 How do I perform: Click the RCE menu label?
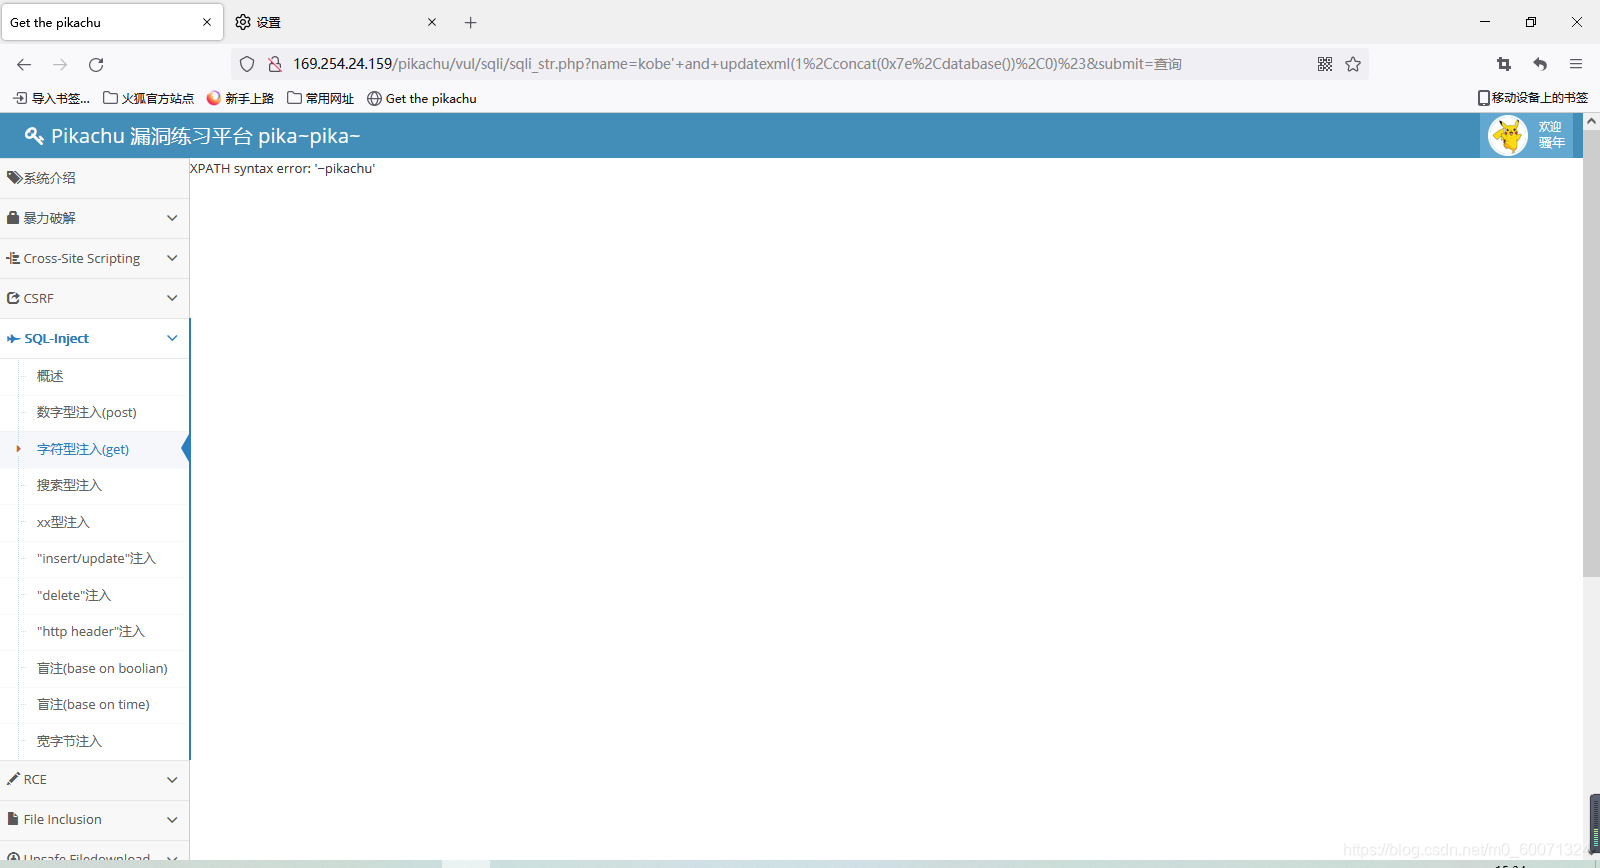point(35,779)
